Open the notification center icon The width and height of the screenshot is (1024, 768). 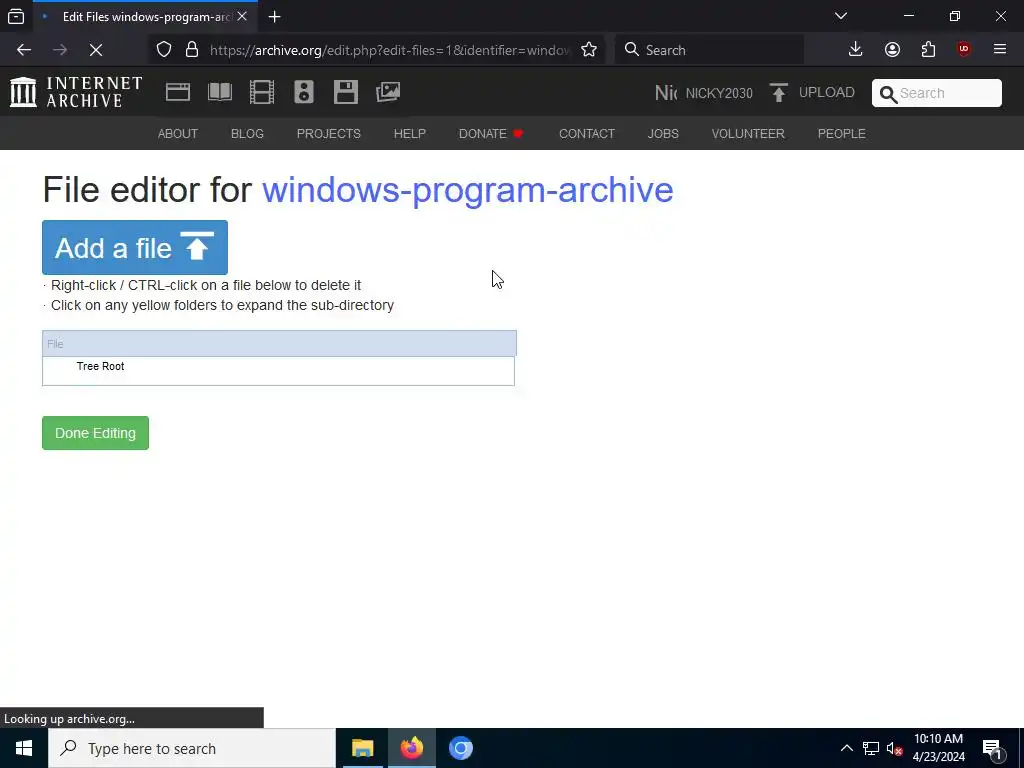(x=993, y=749)
